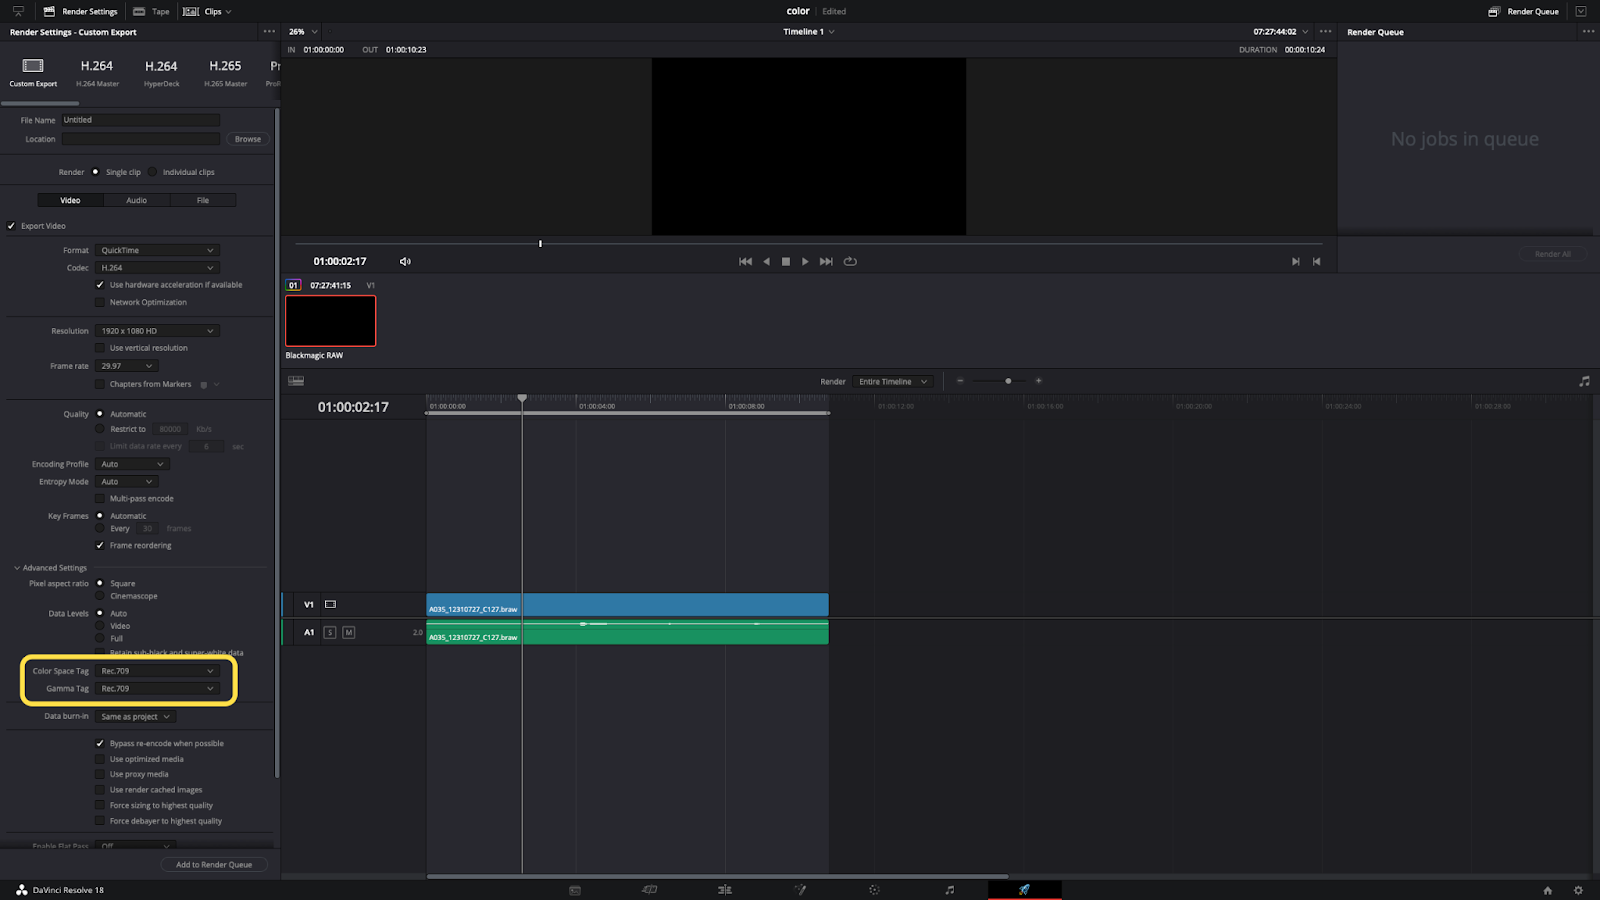
Task: Click the play button in viewer transport
Action: (x=805, y=262)
